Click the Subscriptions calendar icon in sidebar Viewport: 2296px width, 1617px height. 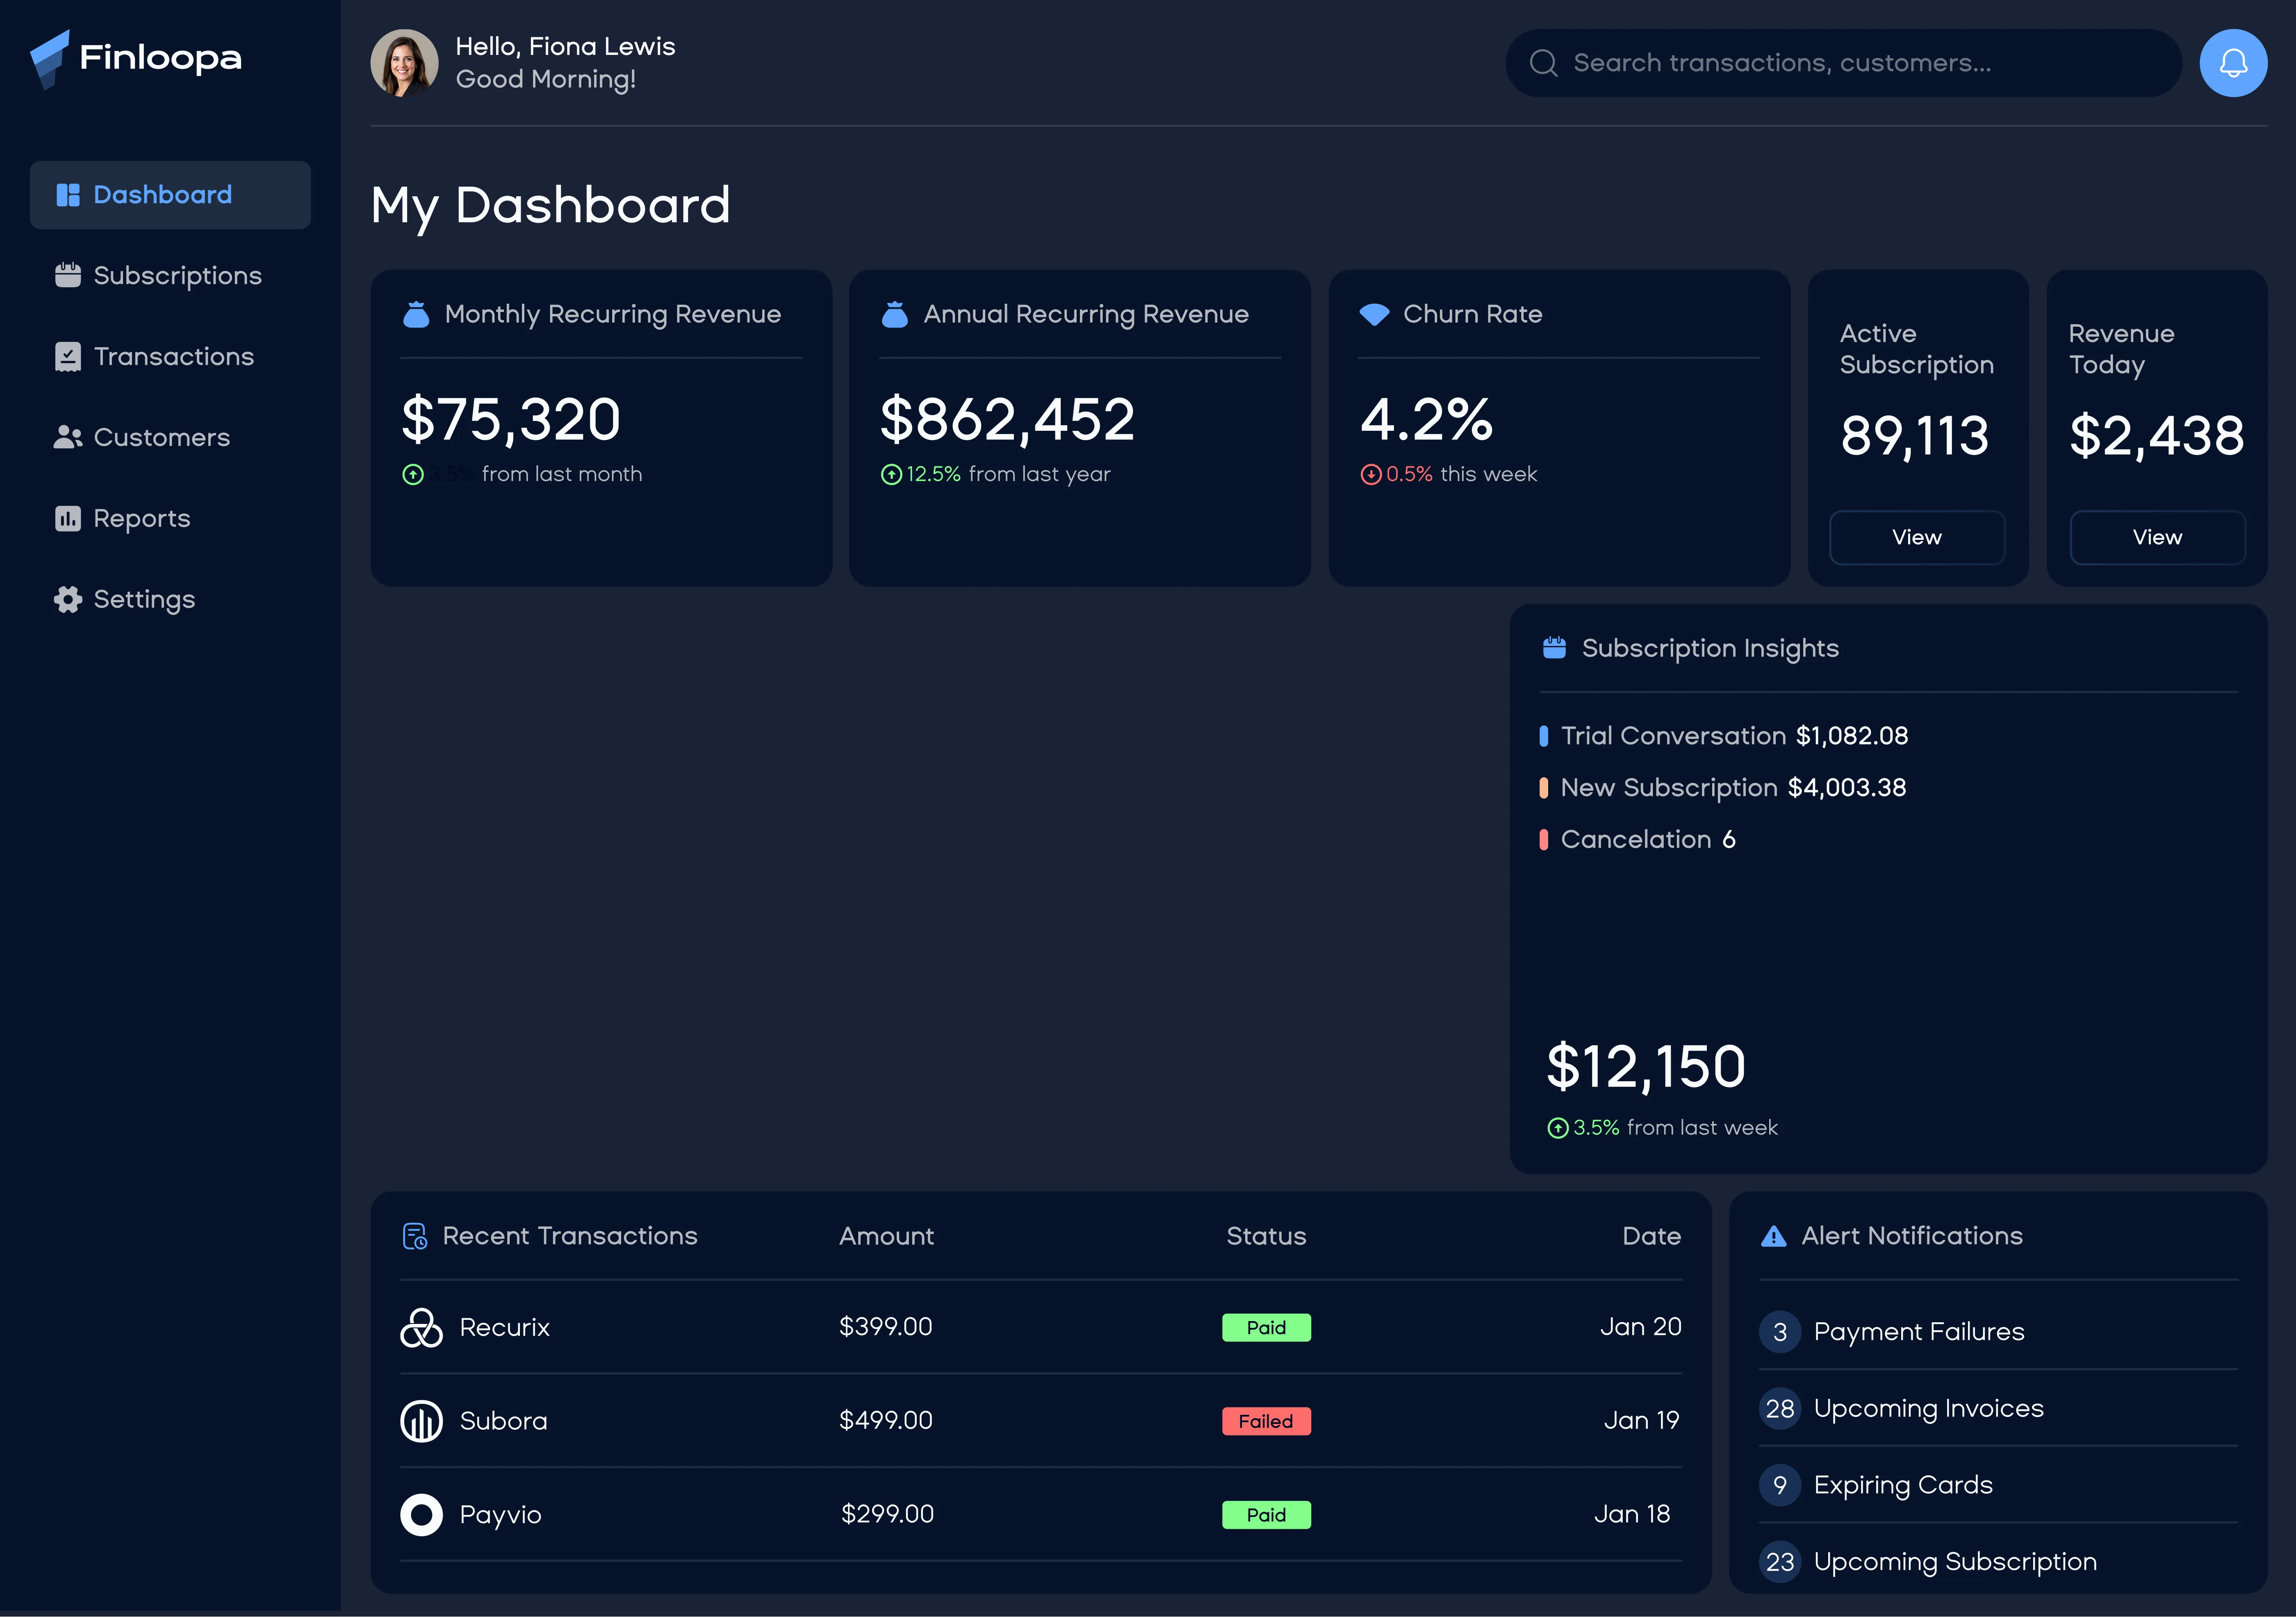(x=68, y=275)
